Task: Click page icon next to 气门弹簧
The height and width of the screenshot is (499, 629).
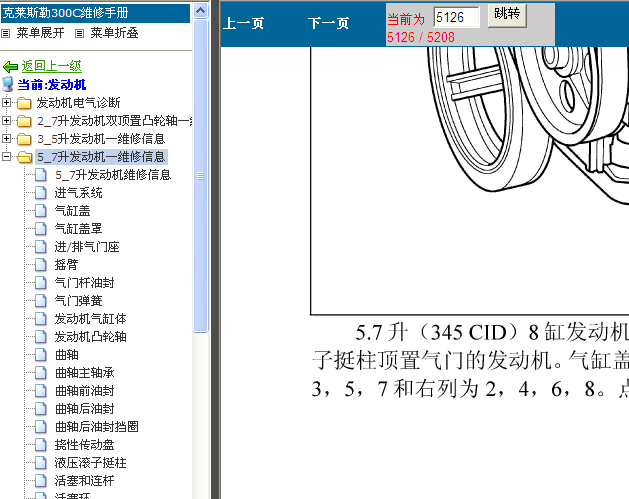Action: [41, 301]
